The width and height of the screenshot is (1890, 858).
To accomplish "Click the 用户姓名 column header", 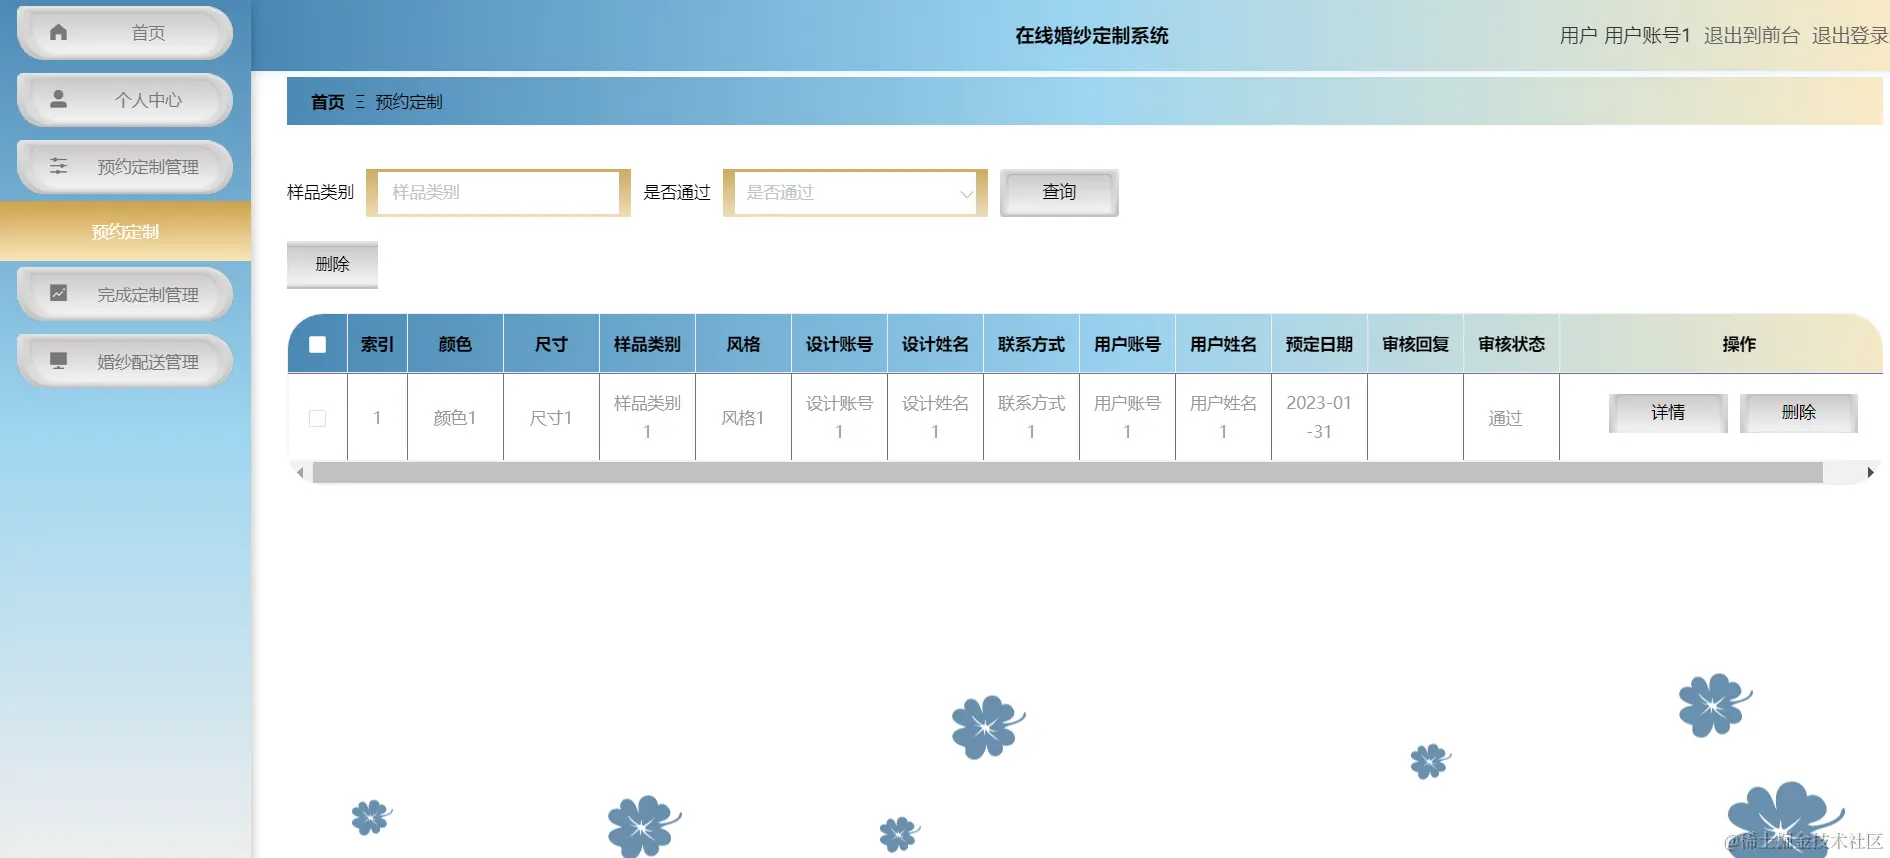I will pos(1223,344).
